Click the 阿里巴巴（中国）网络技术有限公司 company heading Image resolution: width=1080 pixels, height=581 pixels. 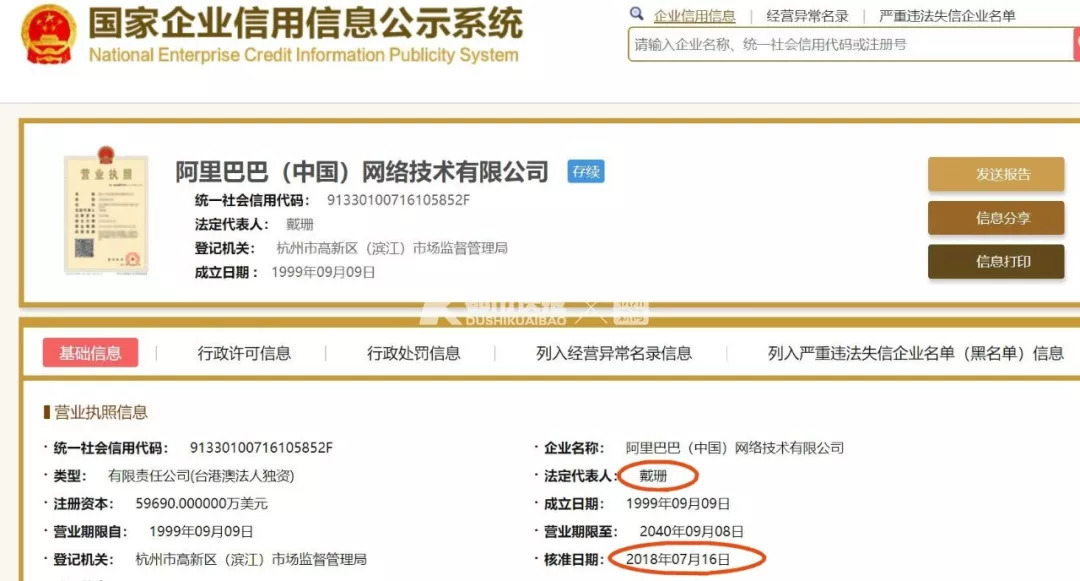(362, 171)
